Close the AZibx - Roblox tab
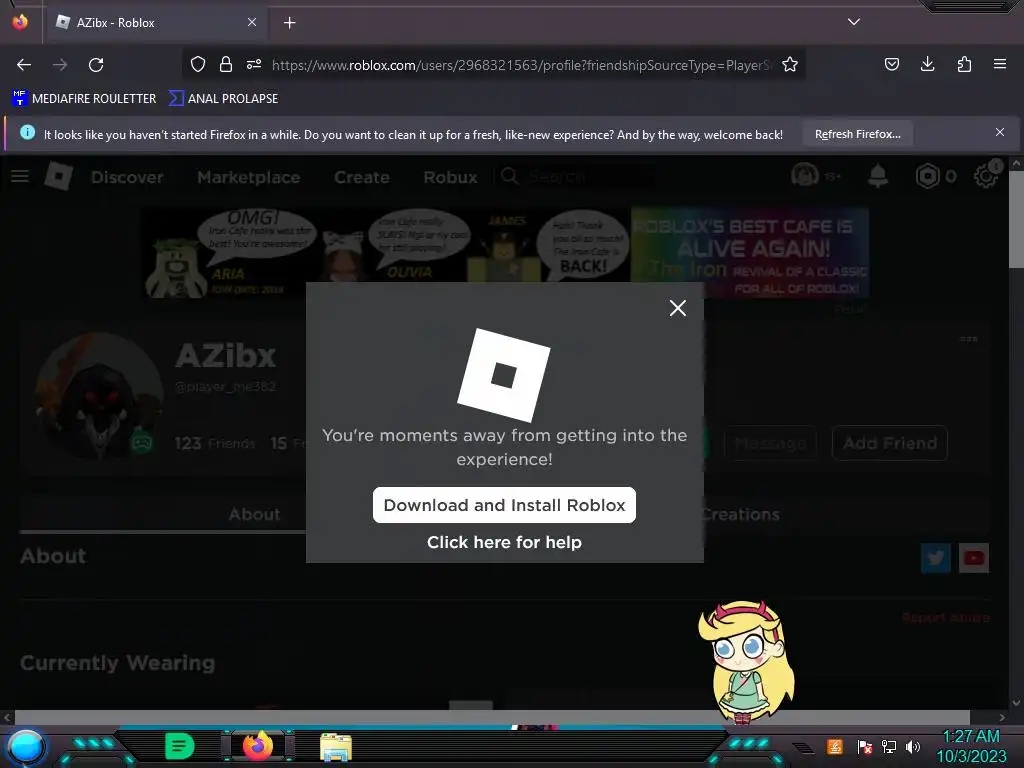Image resolution: width=1024 pixels, height=768 pixels. point(252,22)
